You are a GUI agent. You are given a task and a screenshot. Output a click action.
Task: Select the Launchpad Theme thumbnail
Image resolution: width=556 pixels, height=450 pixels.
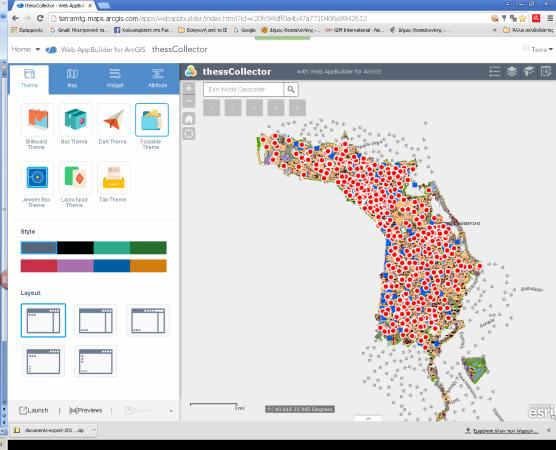pyautogui.click(x=75, y=178)
